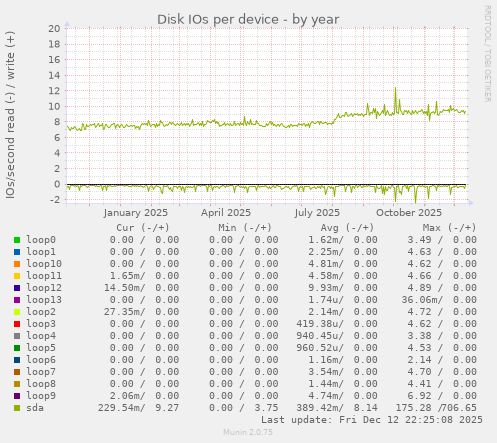Select the sda legend label
Viewport: 497px width, 443px height.
click(35, 408)
